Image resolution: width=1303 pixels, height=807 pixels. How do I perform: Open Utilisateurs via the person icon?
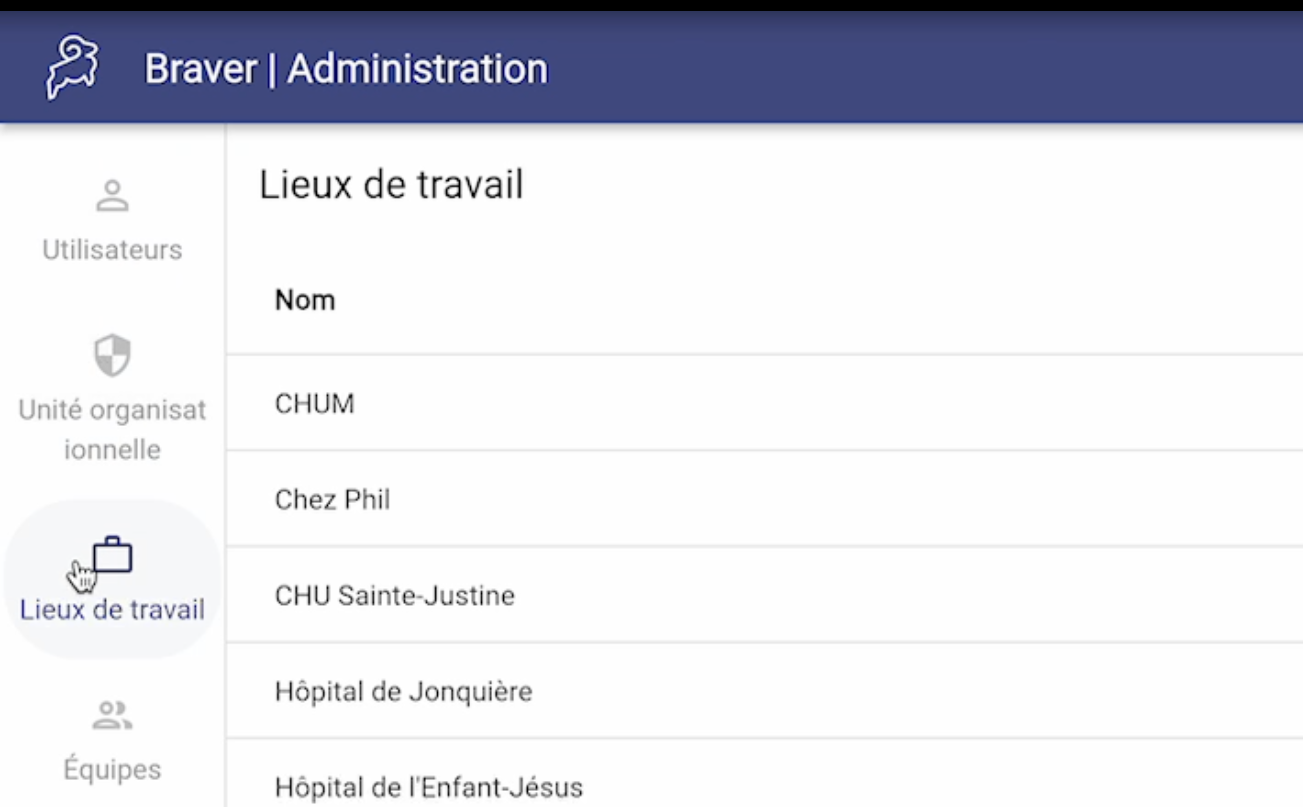112,196
